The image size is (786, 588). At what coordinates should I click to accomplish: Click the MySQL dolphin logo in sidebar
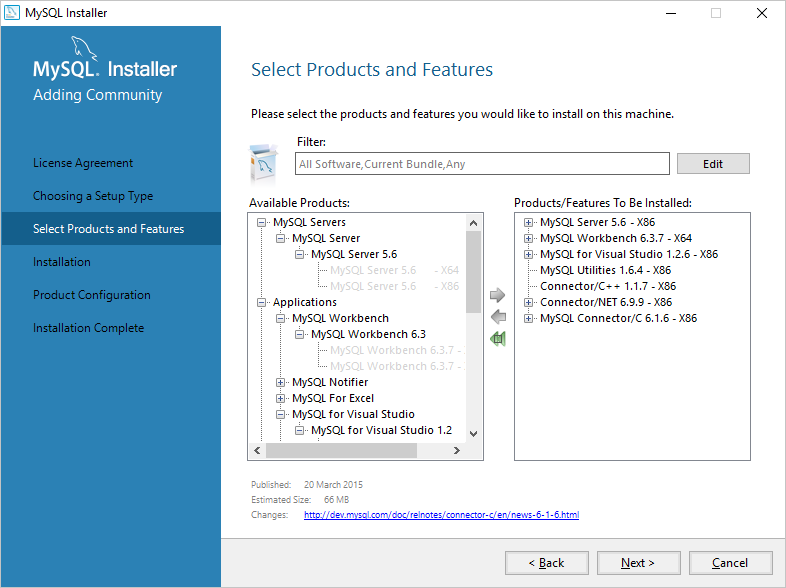(84, 48)
